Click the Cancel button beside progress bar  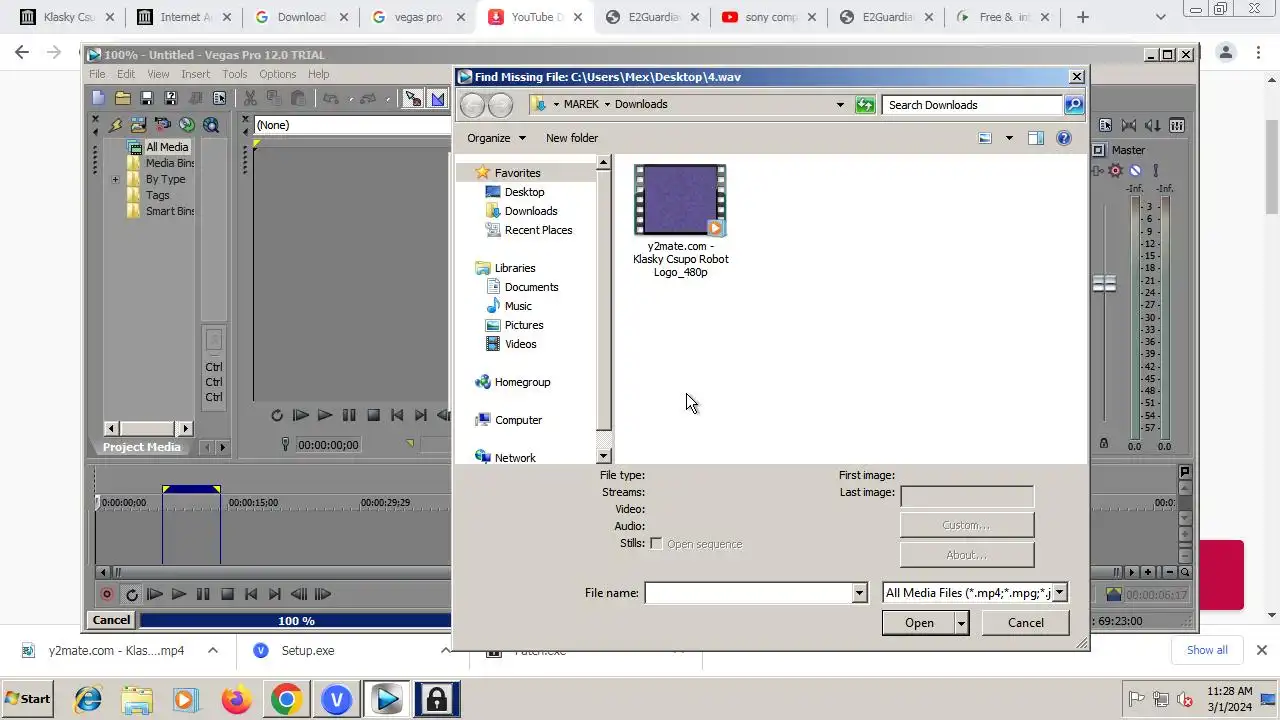111,620
